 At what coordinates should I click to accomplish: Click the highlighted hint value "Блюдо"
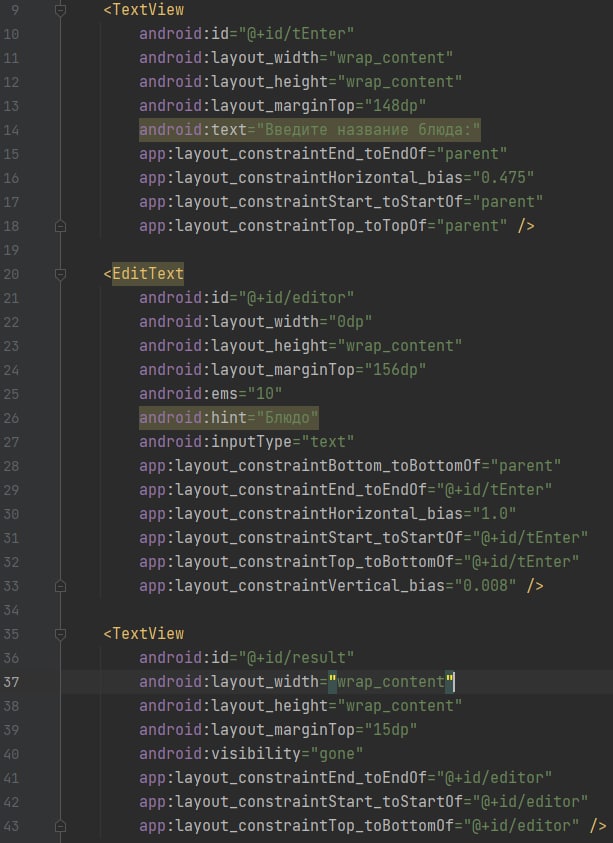click(287, 418)
